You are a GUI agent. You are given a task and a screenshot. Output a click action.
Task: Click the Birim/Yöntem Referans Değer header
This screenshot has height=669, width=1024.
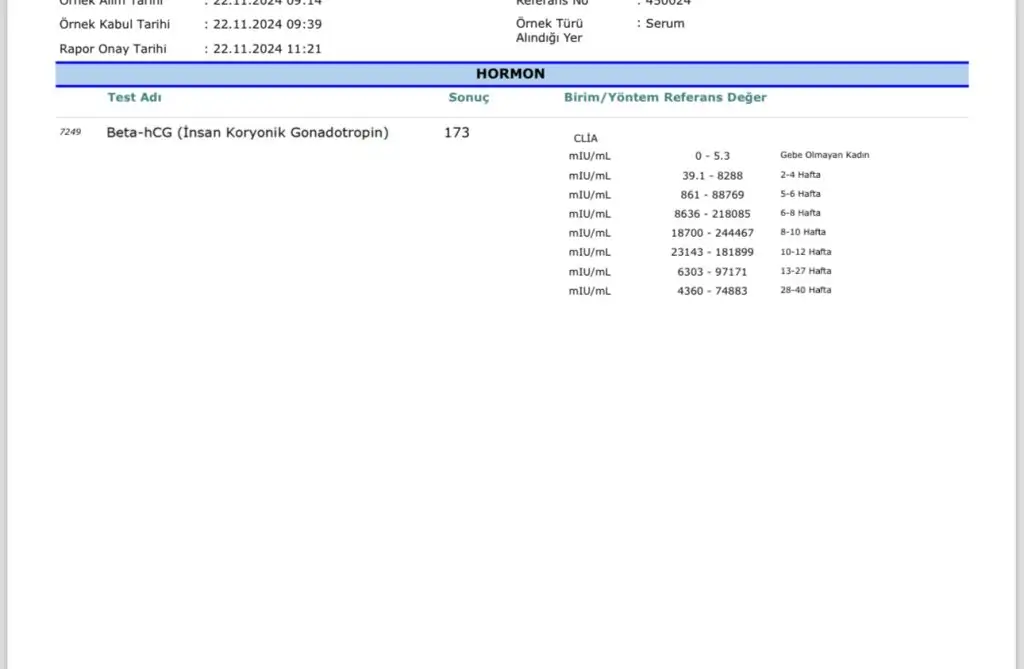pyautogui.click(x=665, y=98)
